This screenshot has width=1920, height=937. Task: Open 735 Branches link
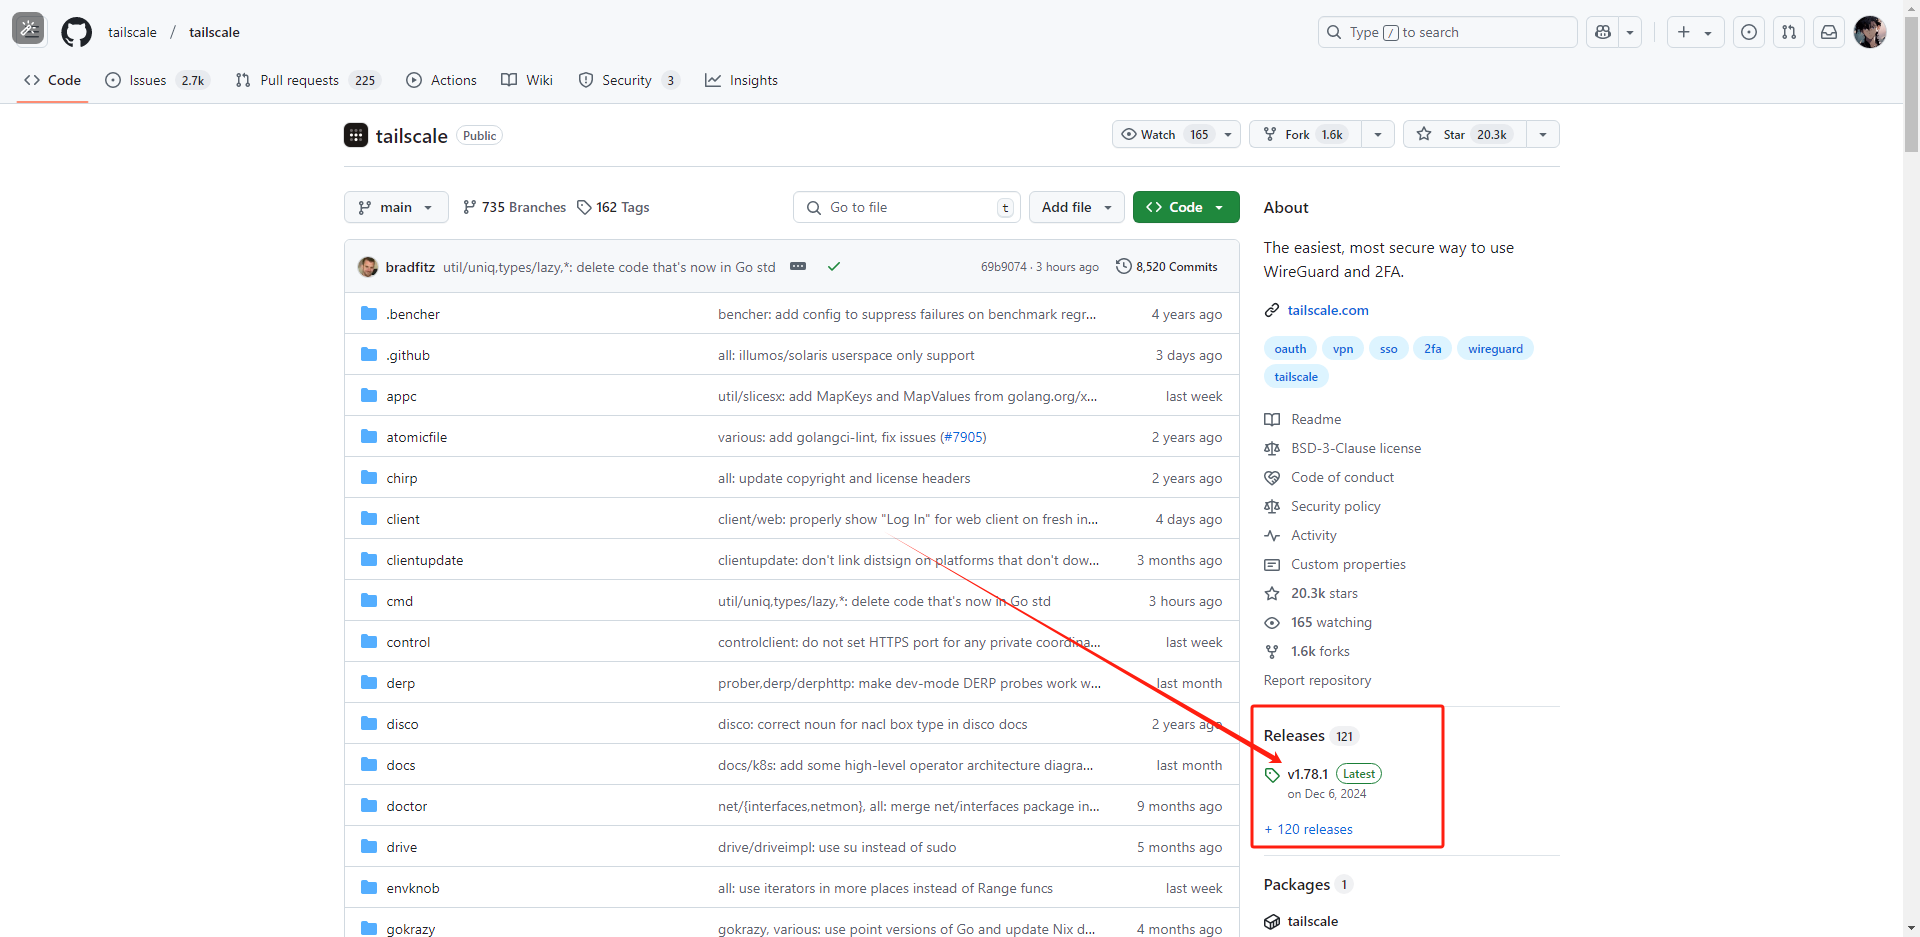click(x=514, y=207)
